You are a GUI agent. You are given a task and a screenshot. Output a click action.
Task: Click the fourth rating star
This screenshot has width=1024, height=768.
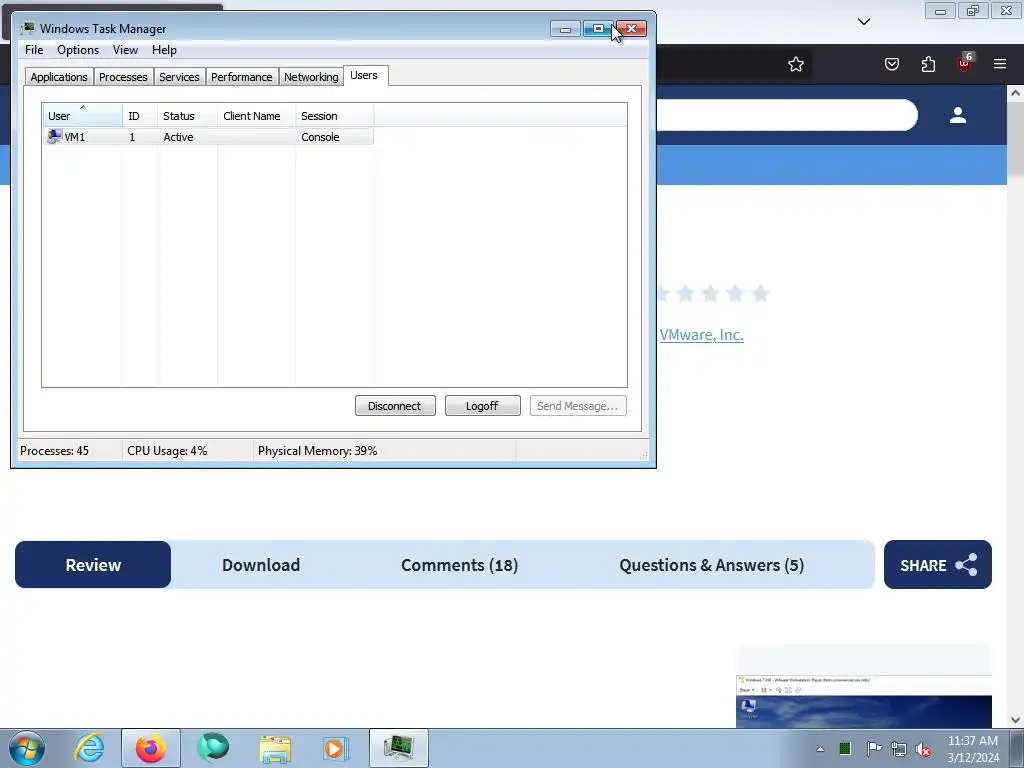(x=735, y=293)
